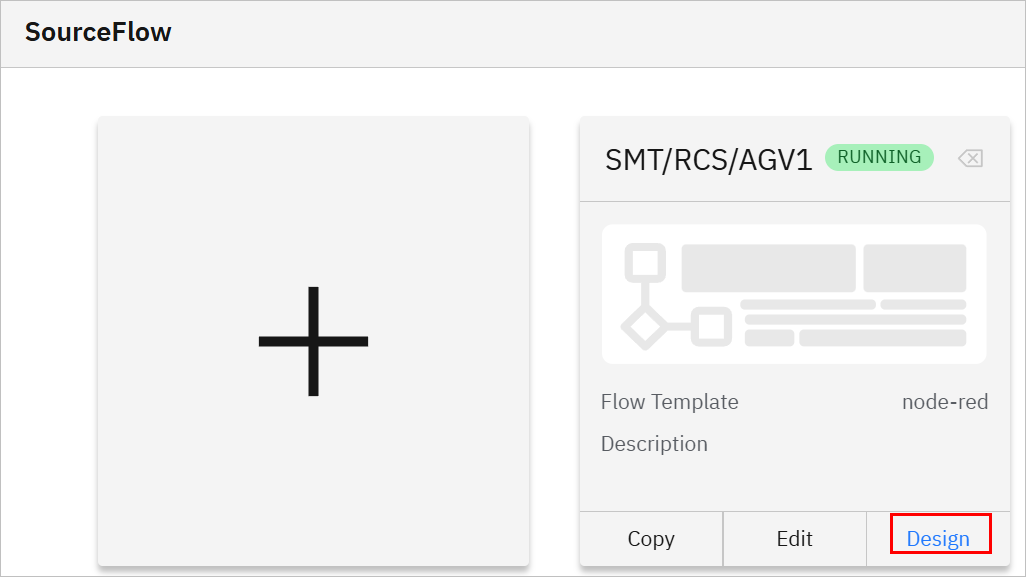
Task: Edit the SMT/RCS/AGV1 flow
Action: point(794,538)
